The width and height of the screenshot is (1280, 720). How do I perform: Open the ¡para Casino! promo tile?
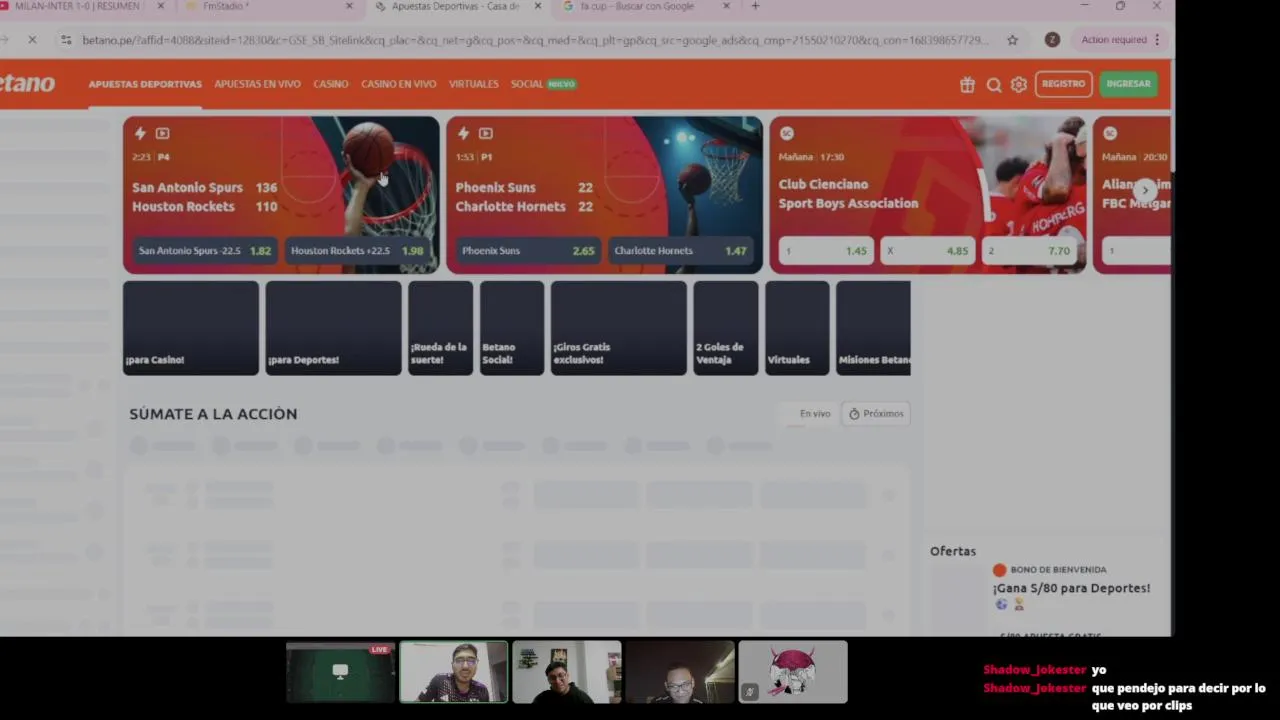click(x=191, y=328)
